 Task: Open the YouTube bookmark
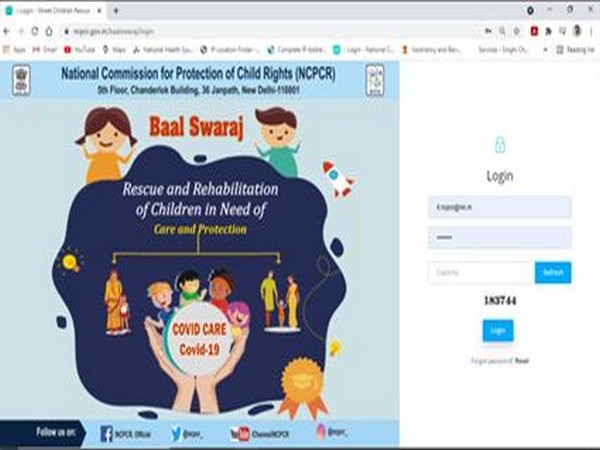pos(80,49)
